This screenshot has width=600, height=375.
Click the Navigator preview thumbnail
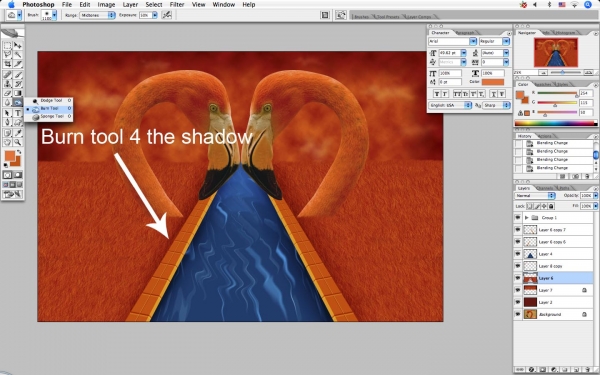[x=556, y=53]
